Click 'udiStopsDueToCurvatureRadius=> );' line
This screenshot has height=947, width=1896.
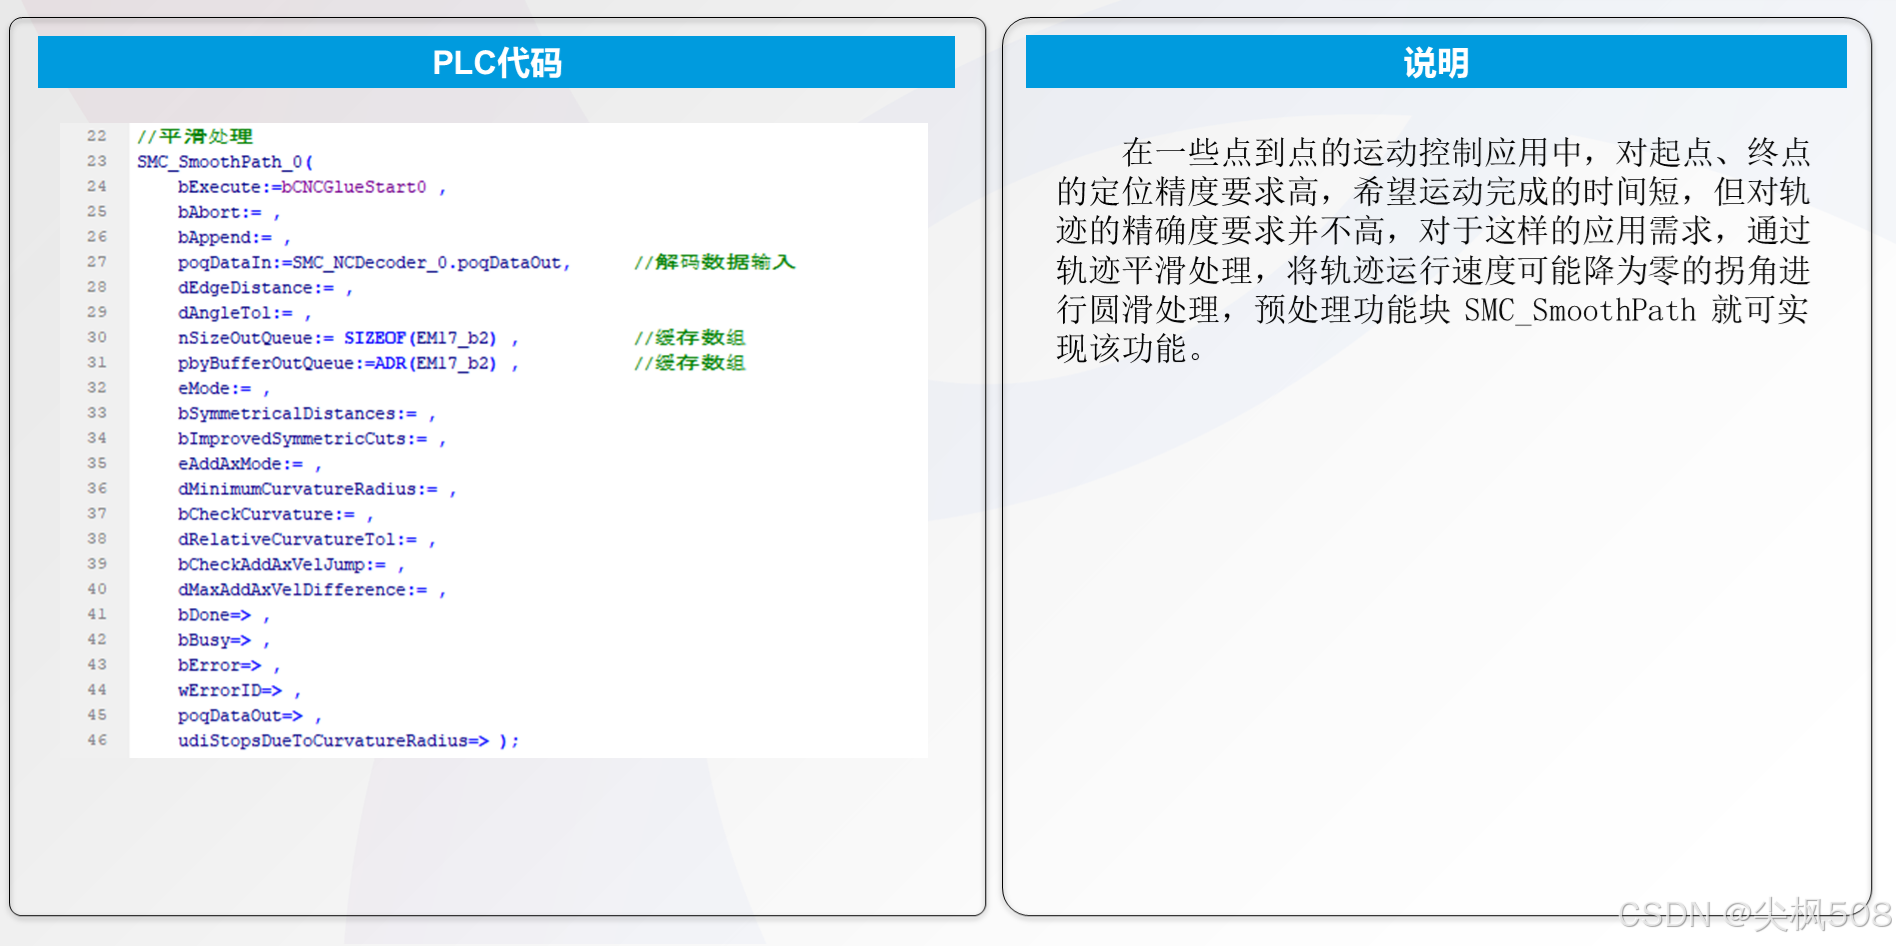[x=348, y=741]
